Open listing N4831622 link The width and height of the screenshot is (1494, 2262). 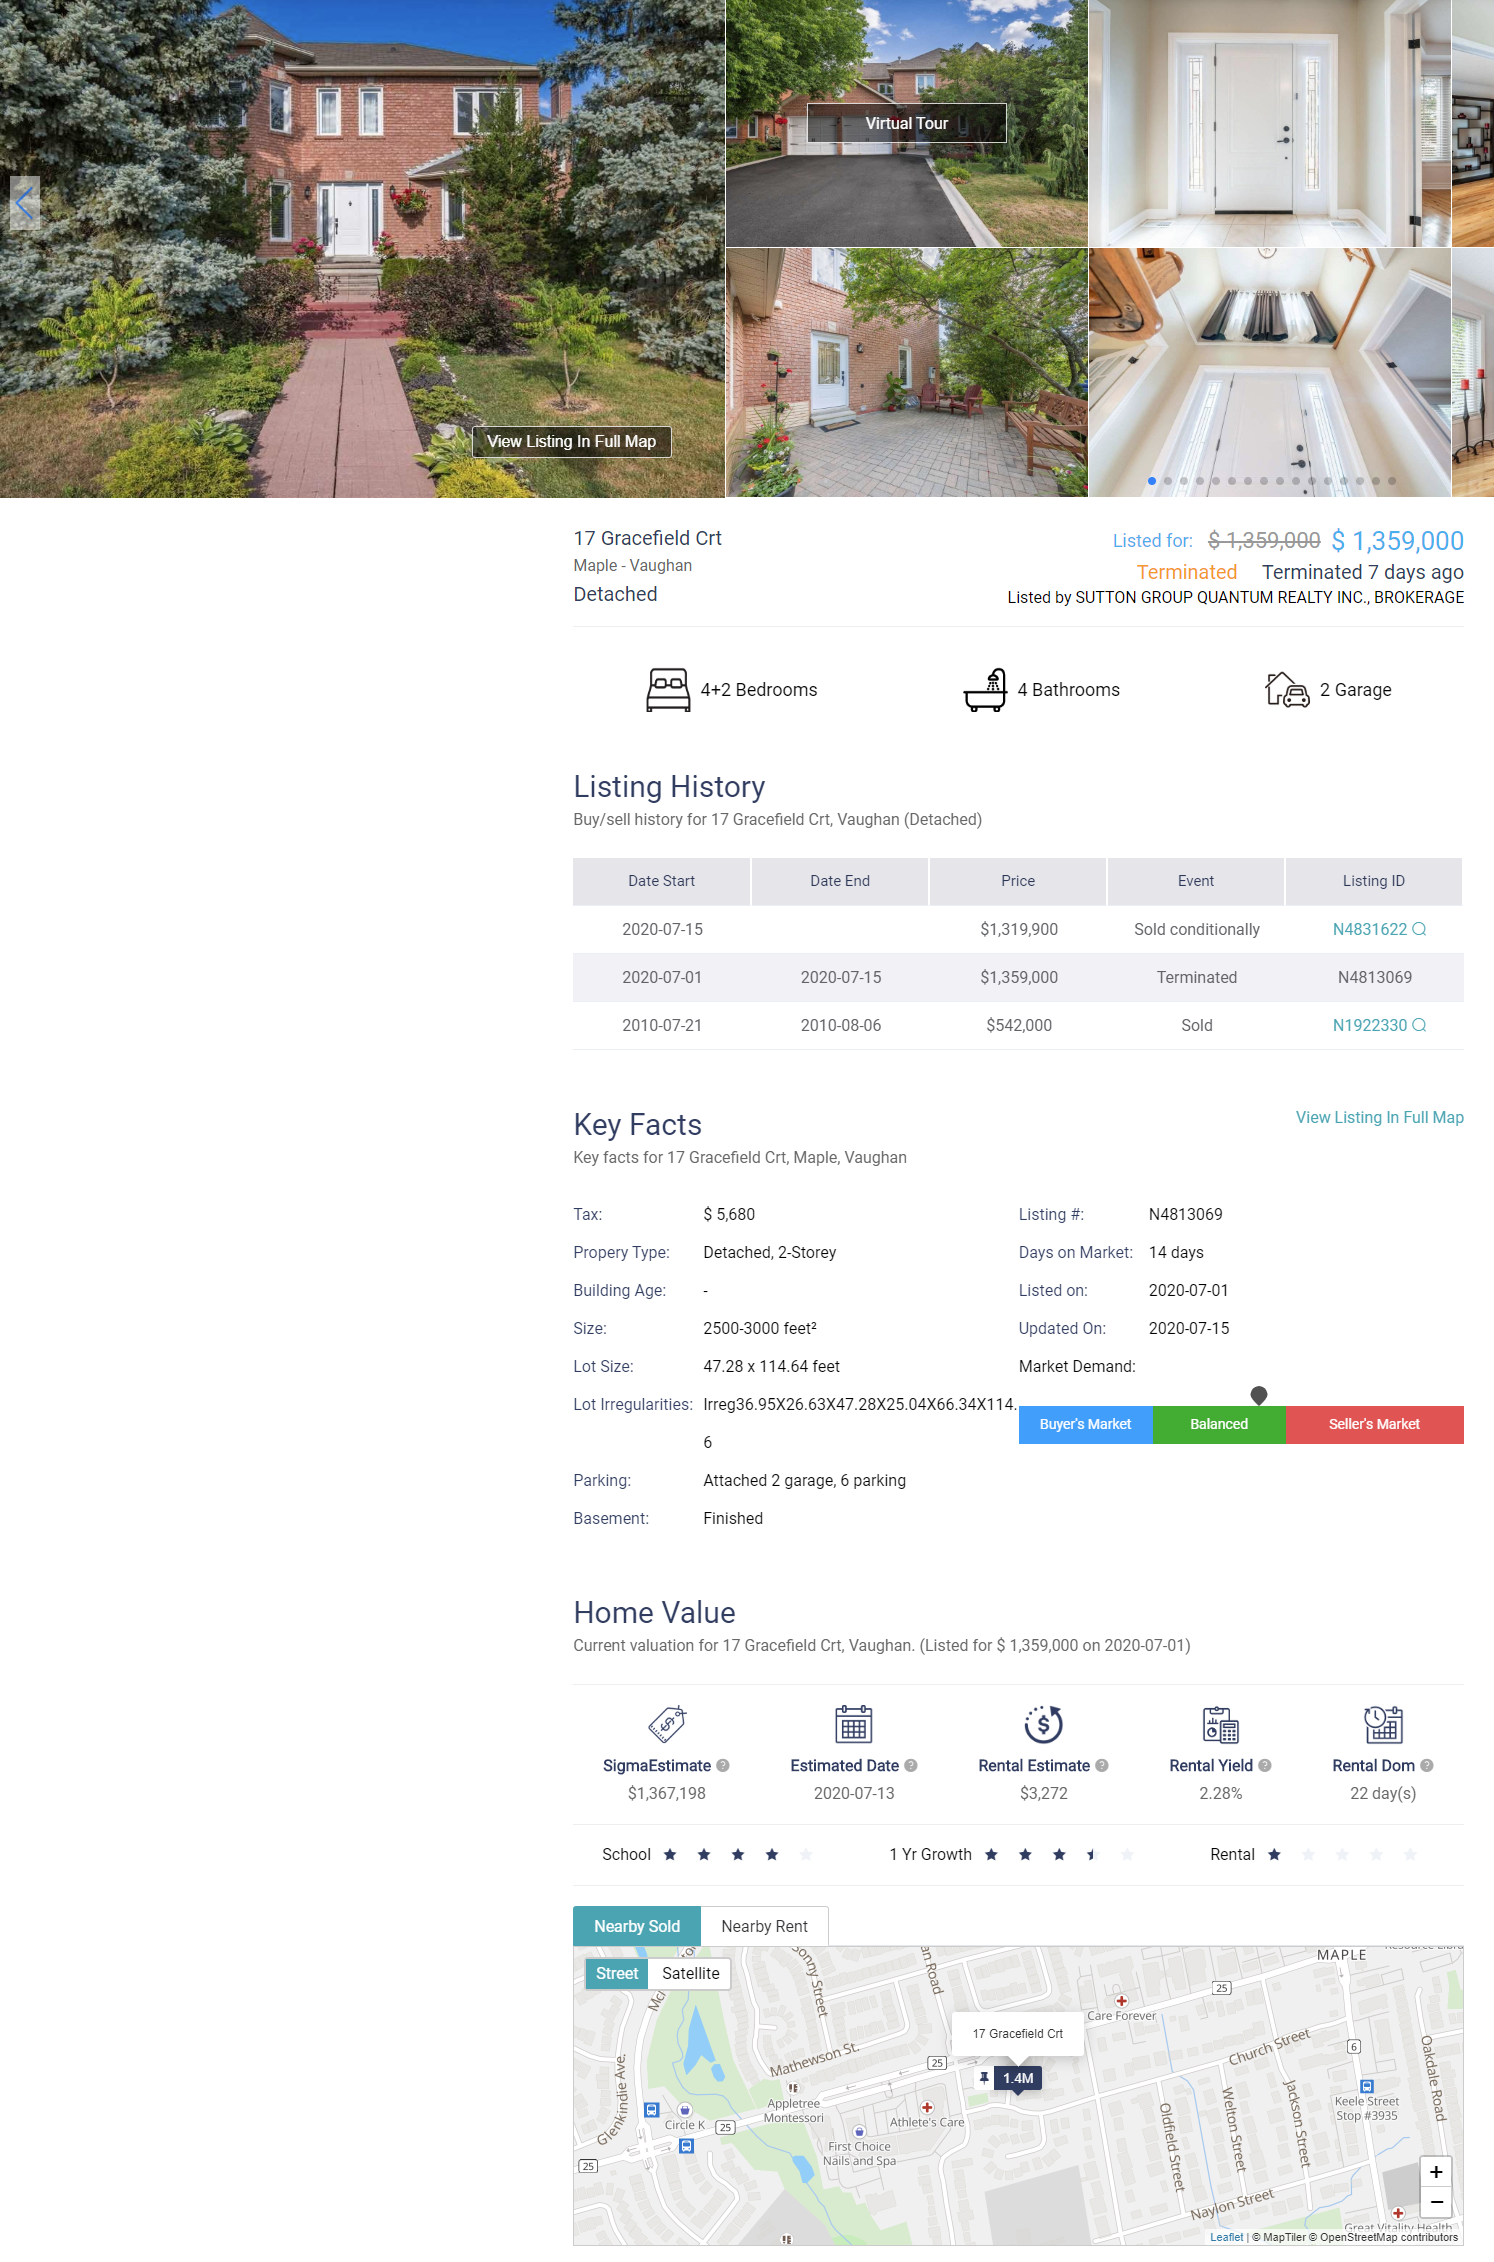(1369, 929)
